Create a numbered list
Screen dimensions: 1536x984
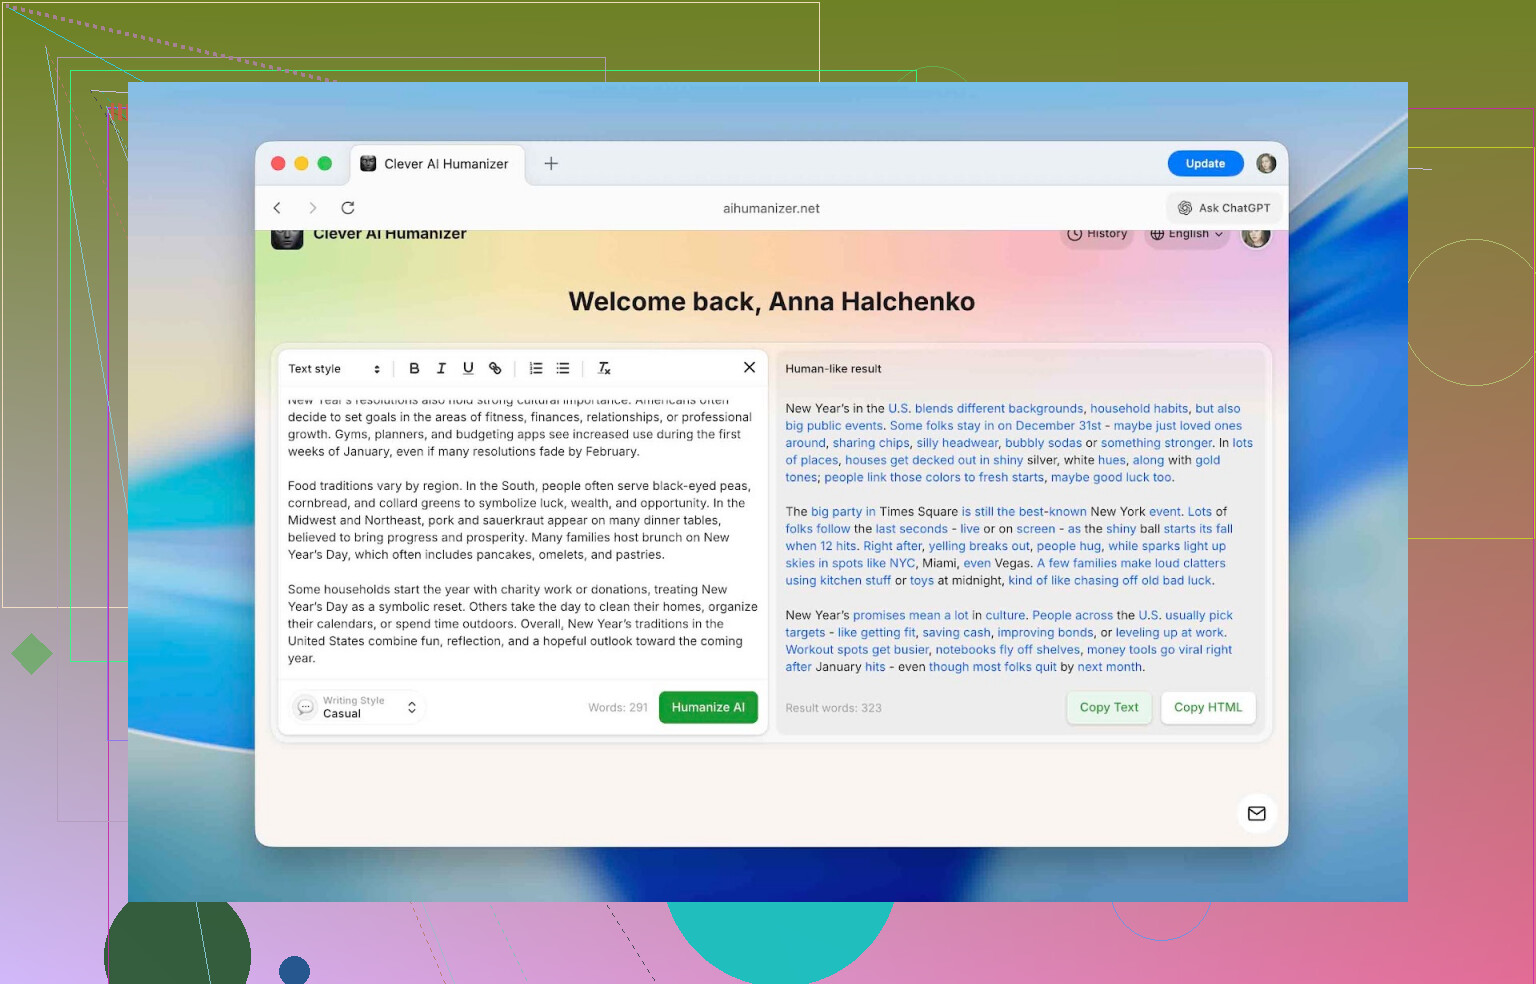[536, 368]
